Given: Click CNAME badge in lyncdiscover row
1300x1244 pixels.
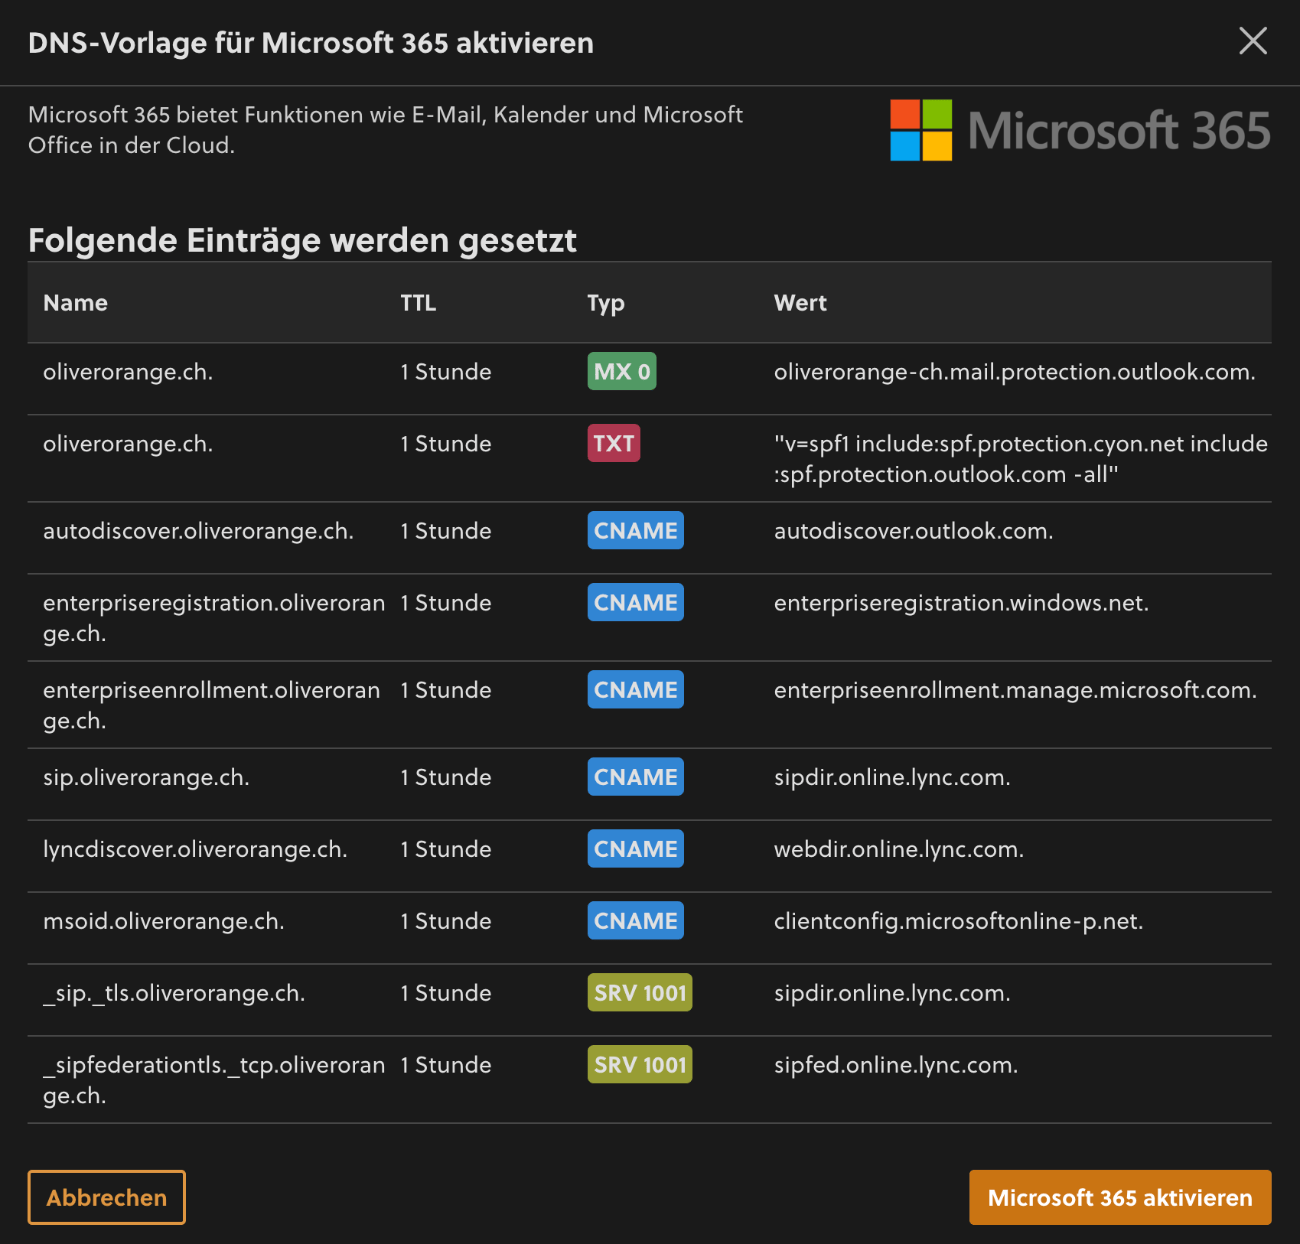Looking at the screenshot, I should coord(636,849).
